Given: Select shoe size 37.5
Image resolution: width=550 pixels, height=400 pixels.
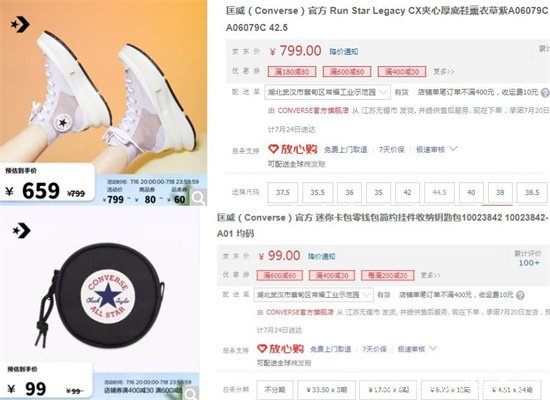Looking at the screenshot, I should [283, 193].
